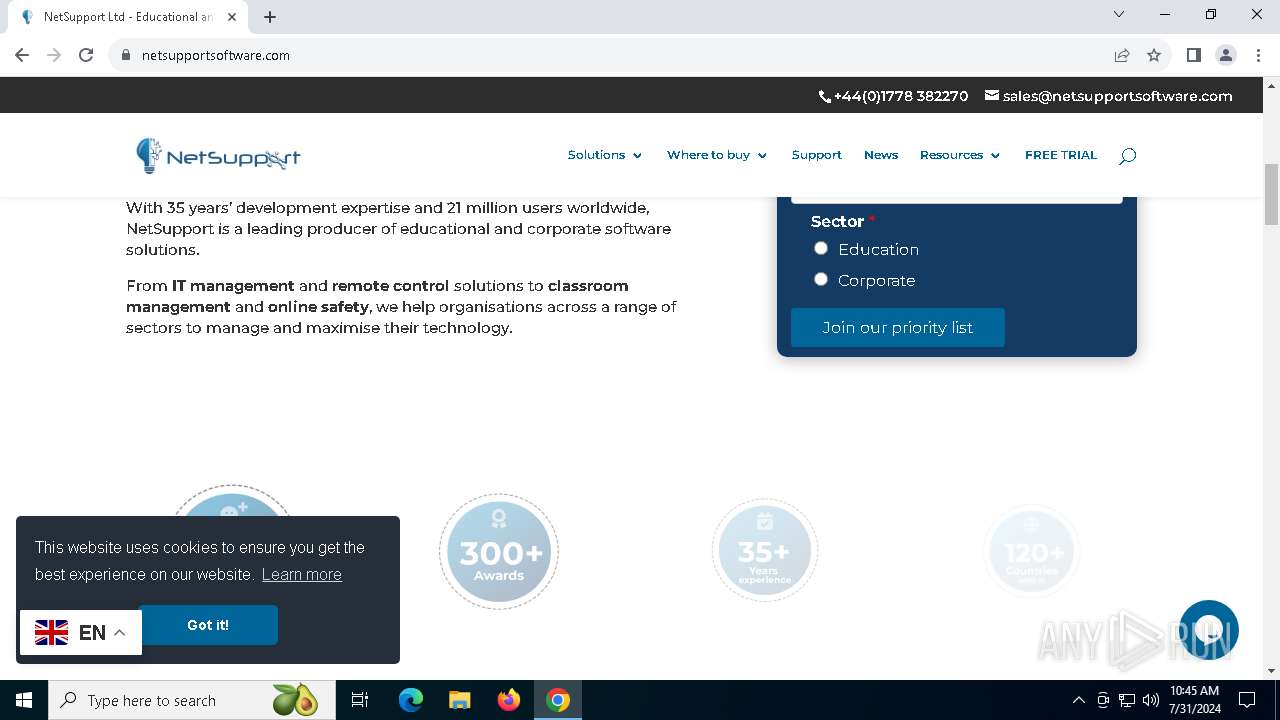
Task: Open the Learn more cookie link
Action: [x=302, y=574]
